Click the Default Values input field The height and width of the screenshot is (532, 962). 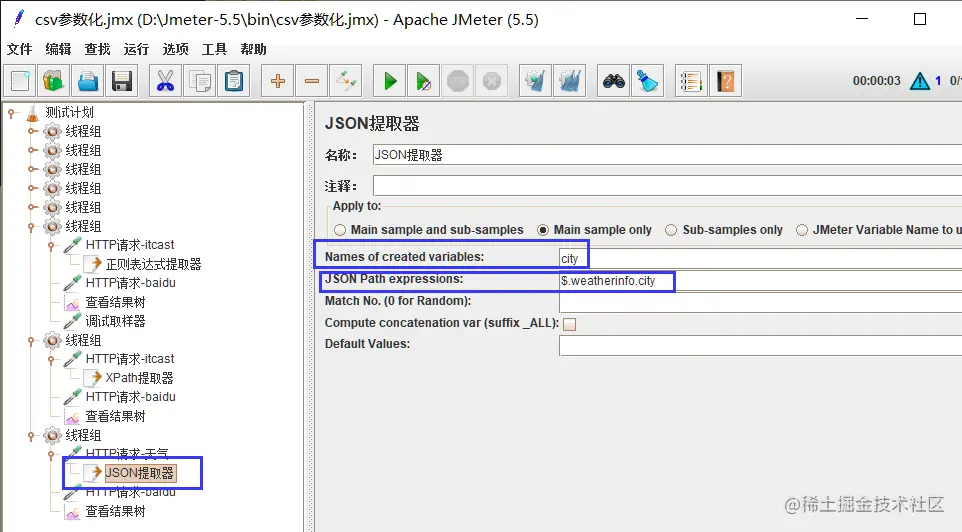(760, 345)
